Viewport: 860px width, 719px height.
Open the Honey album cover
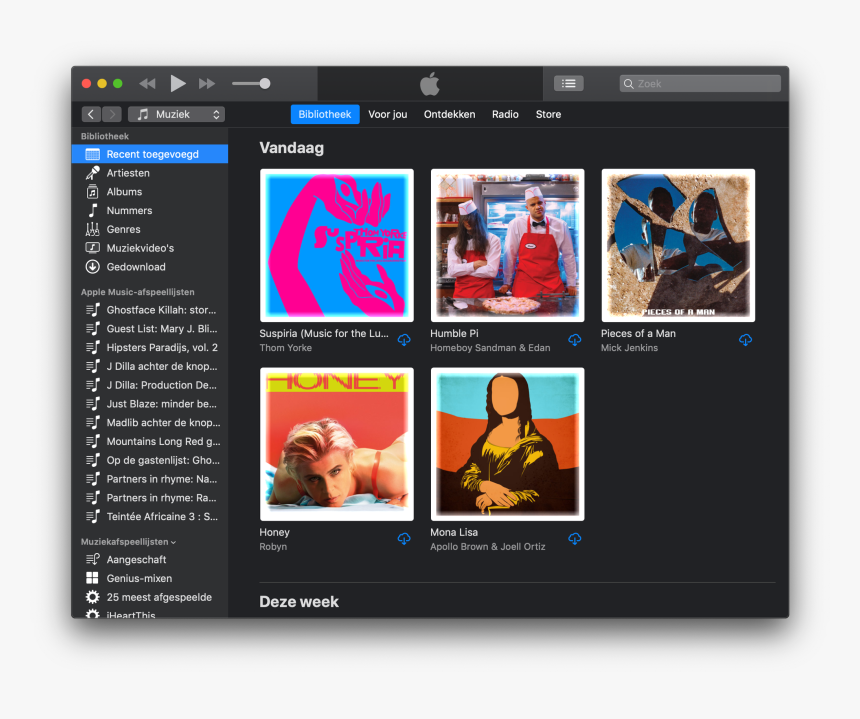(x=337, y=444)
